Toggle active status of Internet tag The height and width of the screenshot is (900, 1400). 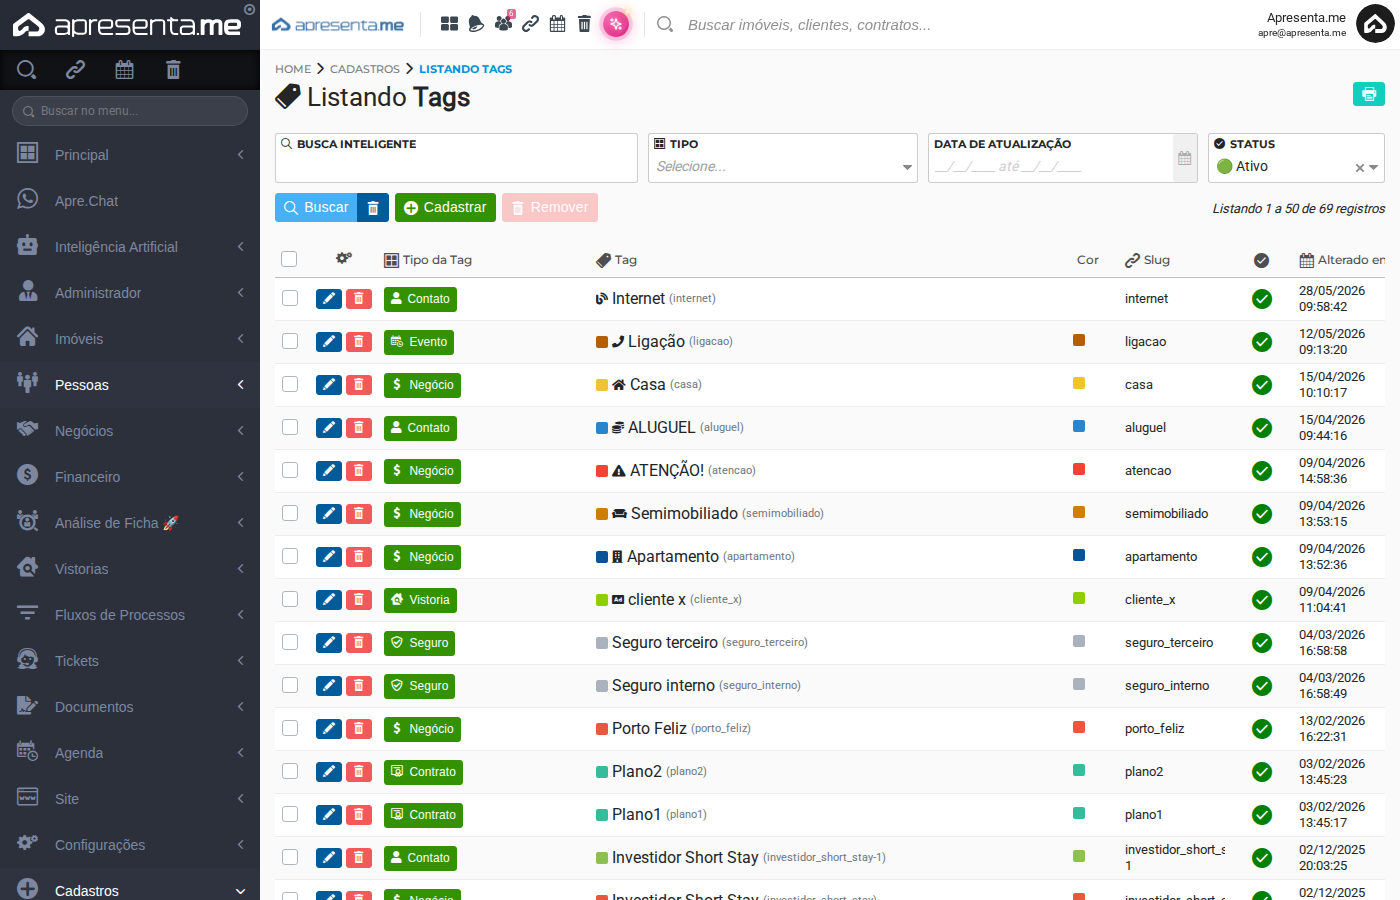point(1262,299)
